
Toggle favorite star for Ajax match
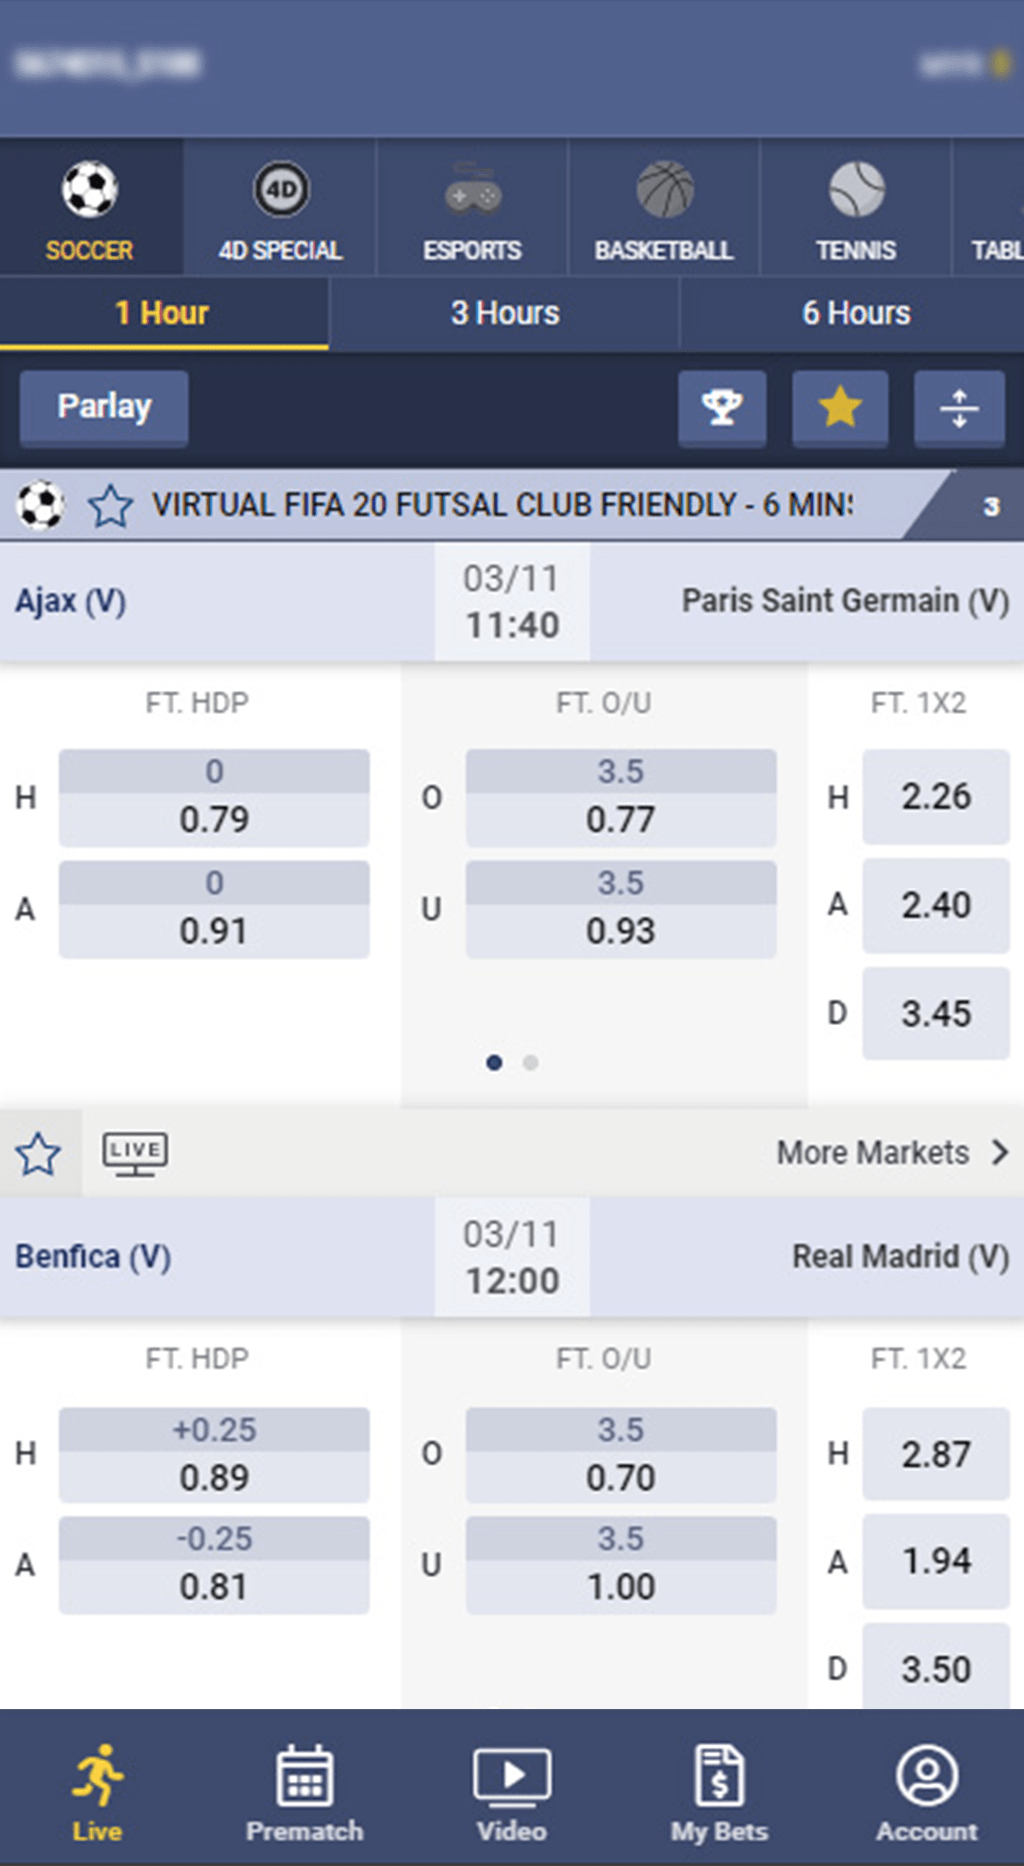[x=39, y=1153]
